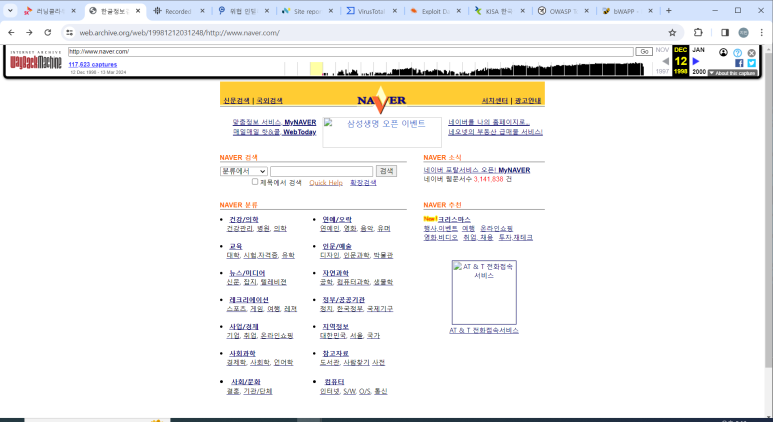This screenshot has height=422, width=773.
Task: Open the 정부/공공기관 category
Action: pos(344,300)
